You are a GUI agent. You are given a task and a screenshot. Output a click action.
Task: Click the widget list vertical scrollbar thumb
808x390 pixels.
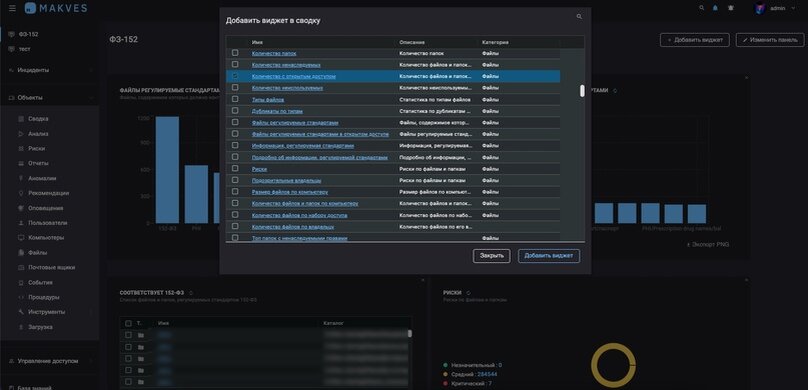[582, 91]
